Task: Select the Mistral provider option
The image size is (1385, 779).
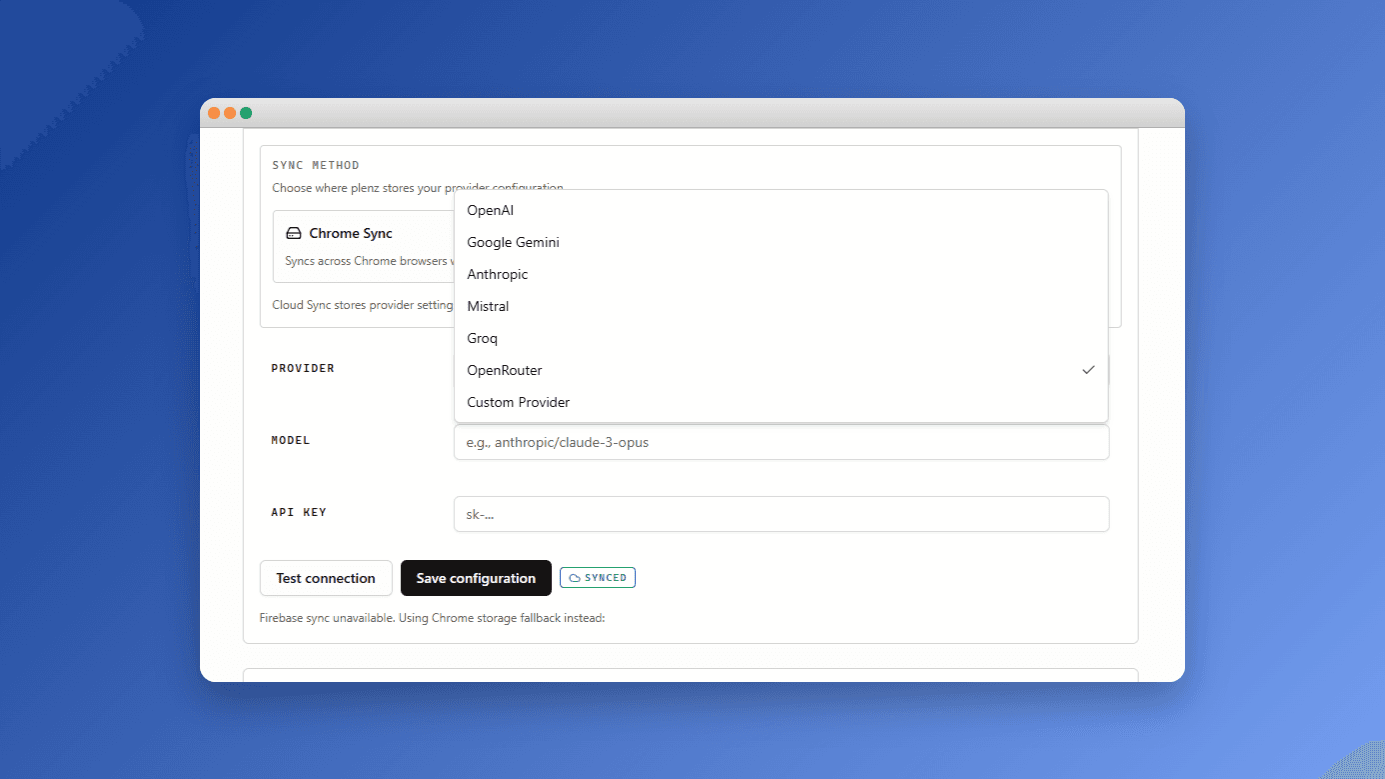Action: tap(781, 306)
